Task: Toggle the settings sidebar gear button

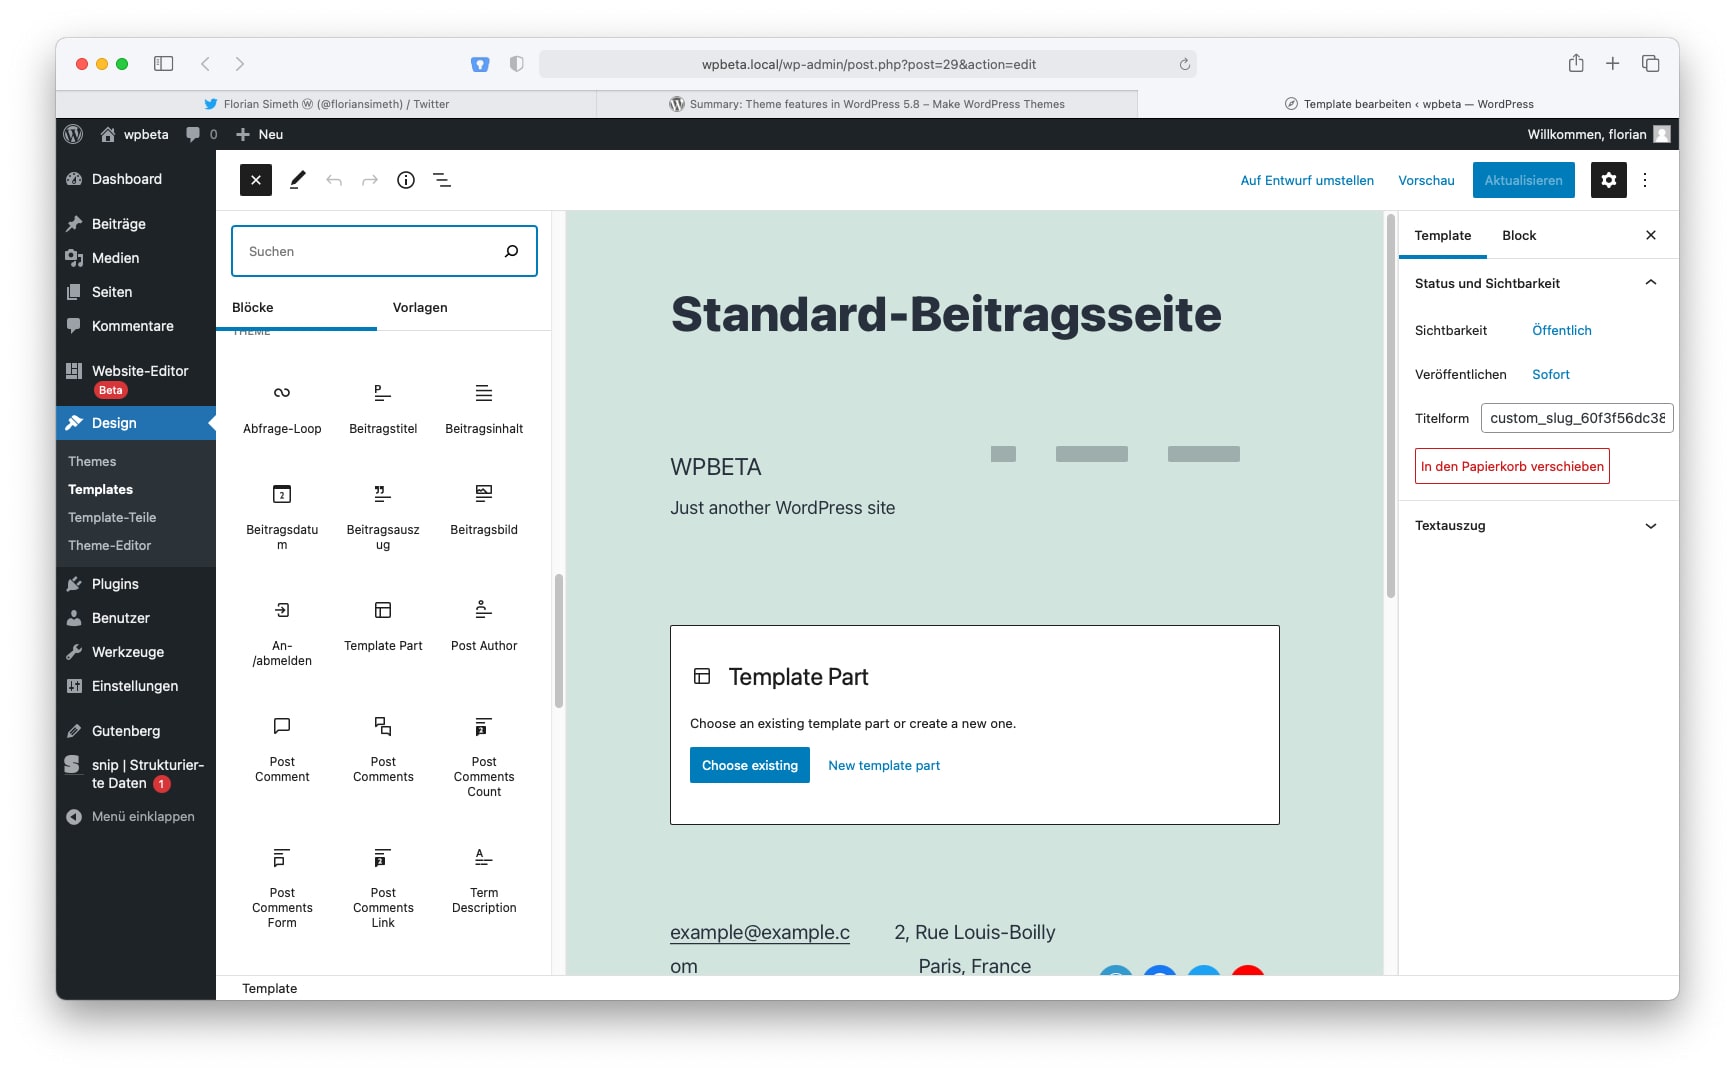Action: [x=1608, y=180]
